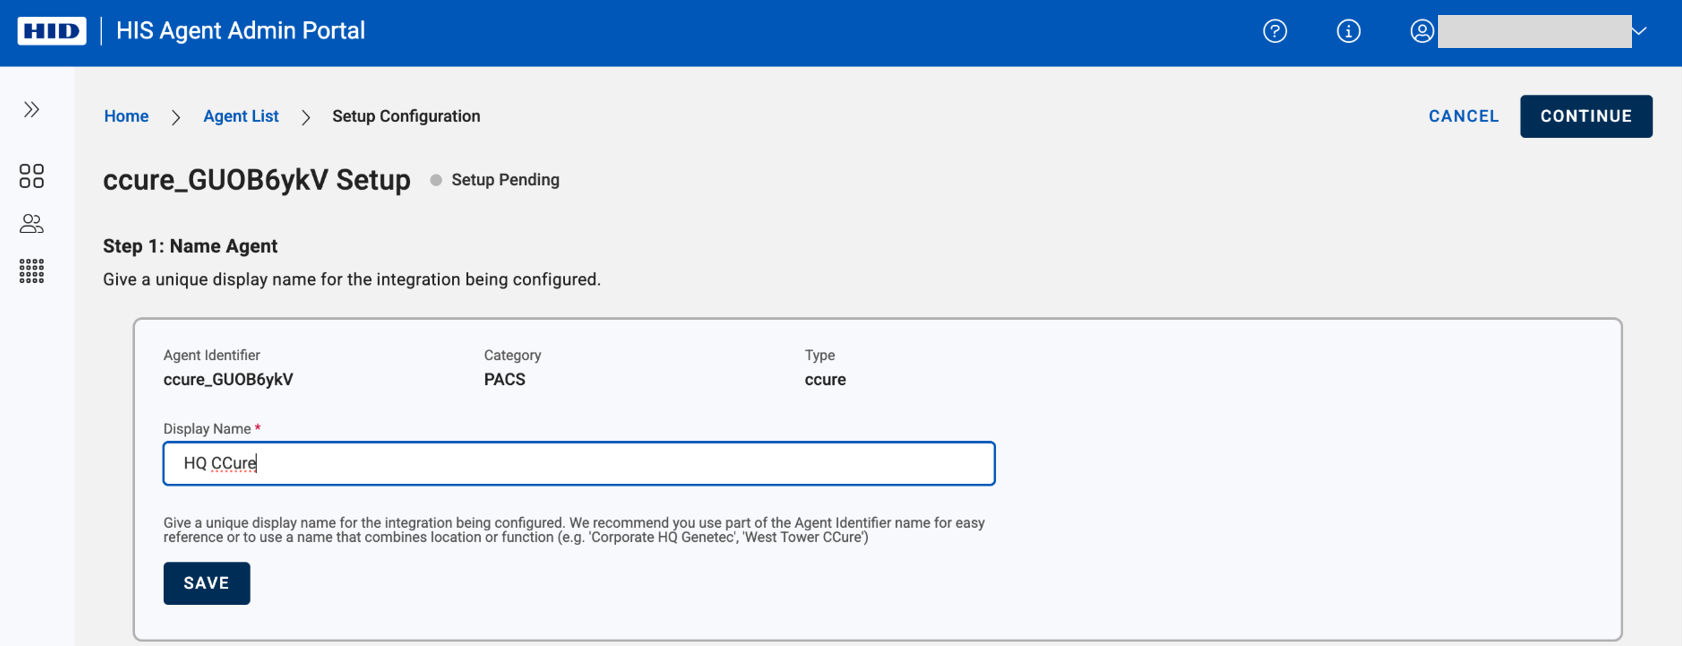Click the Setup Pending status indicator

[x=496, y=180]
